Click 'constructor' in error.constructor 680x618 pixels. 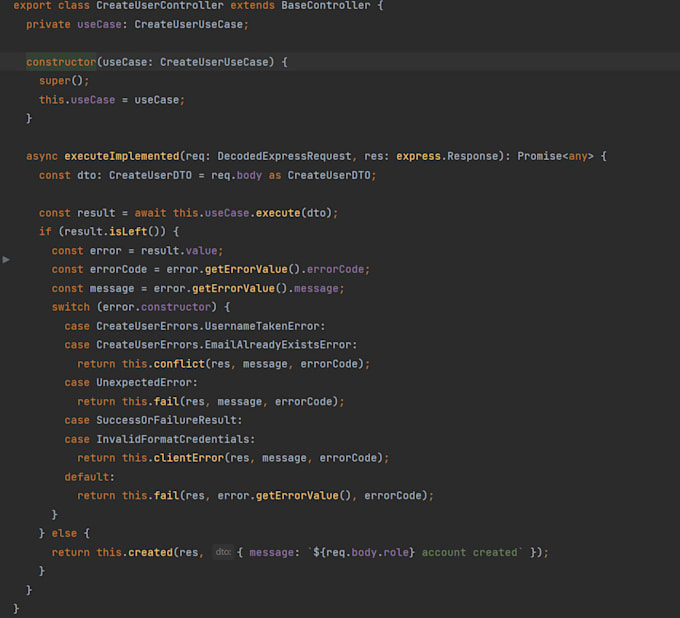(x=176, y=307)
